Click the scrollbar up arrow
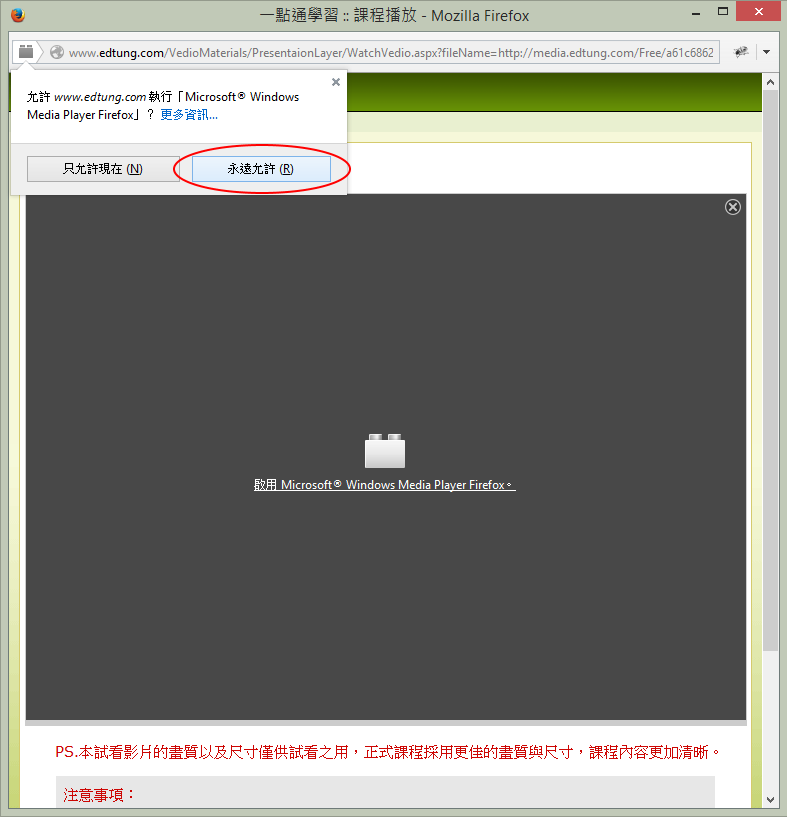787x817 pixels. pyautogui.click(x=770, y=80)
